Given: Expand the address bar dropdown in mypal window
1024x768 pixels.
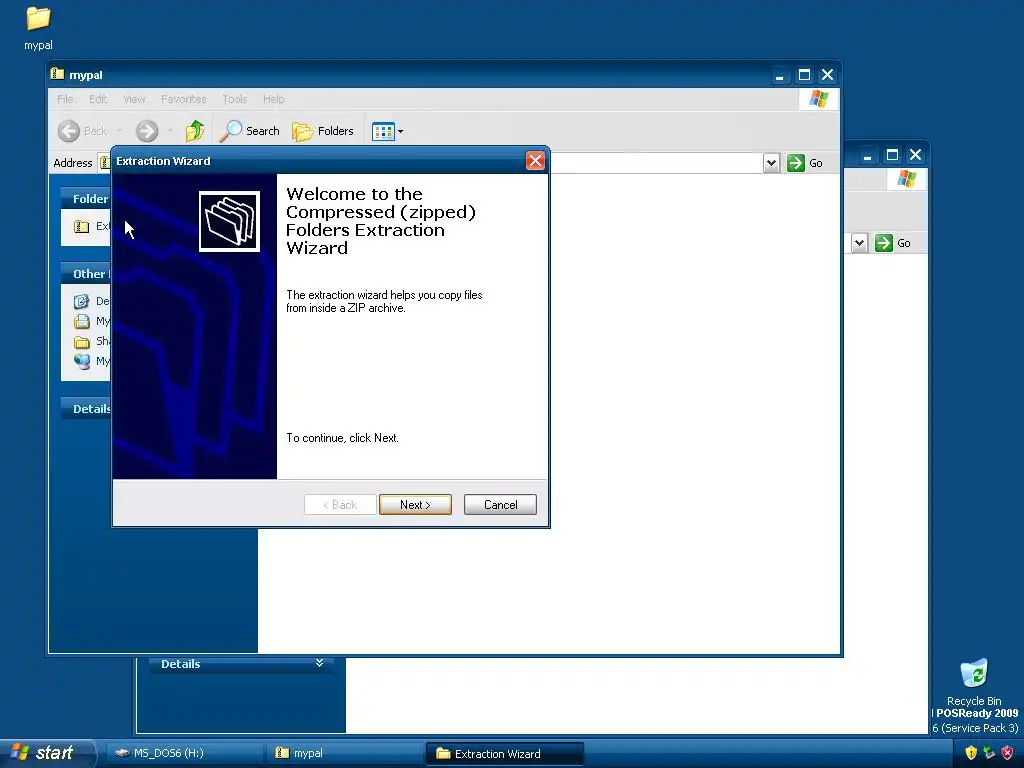Looking at the screenshot, I should pos(771,163).
